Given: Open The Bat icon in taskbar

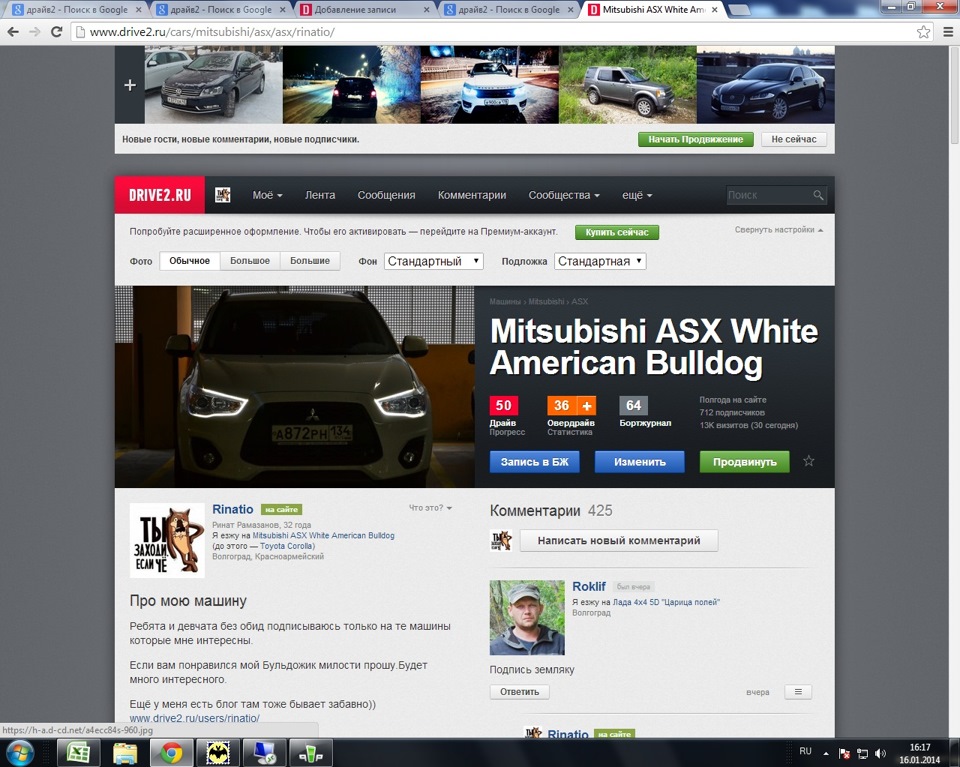Looking at the screenshot, I should click(x=217, y=753).
